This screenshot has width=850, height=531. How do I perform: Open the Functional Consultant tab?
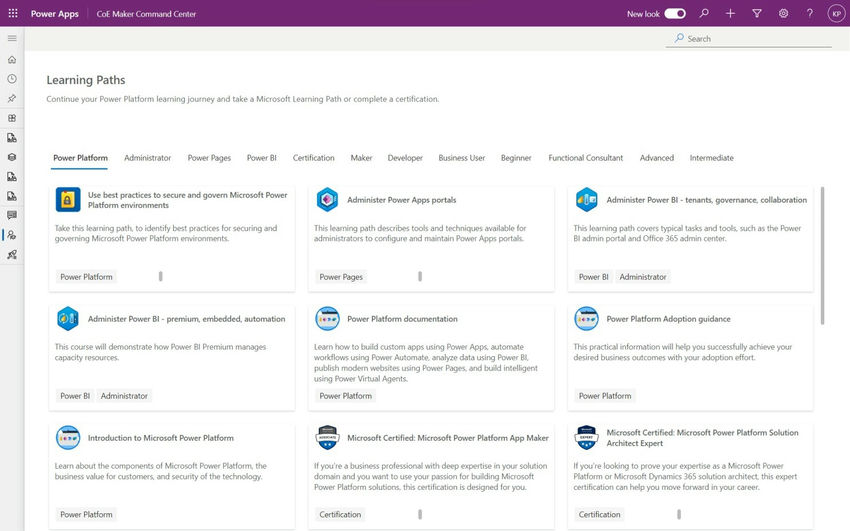click(585, 158)
